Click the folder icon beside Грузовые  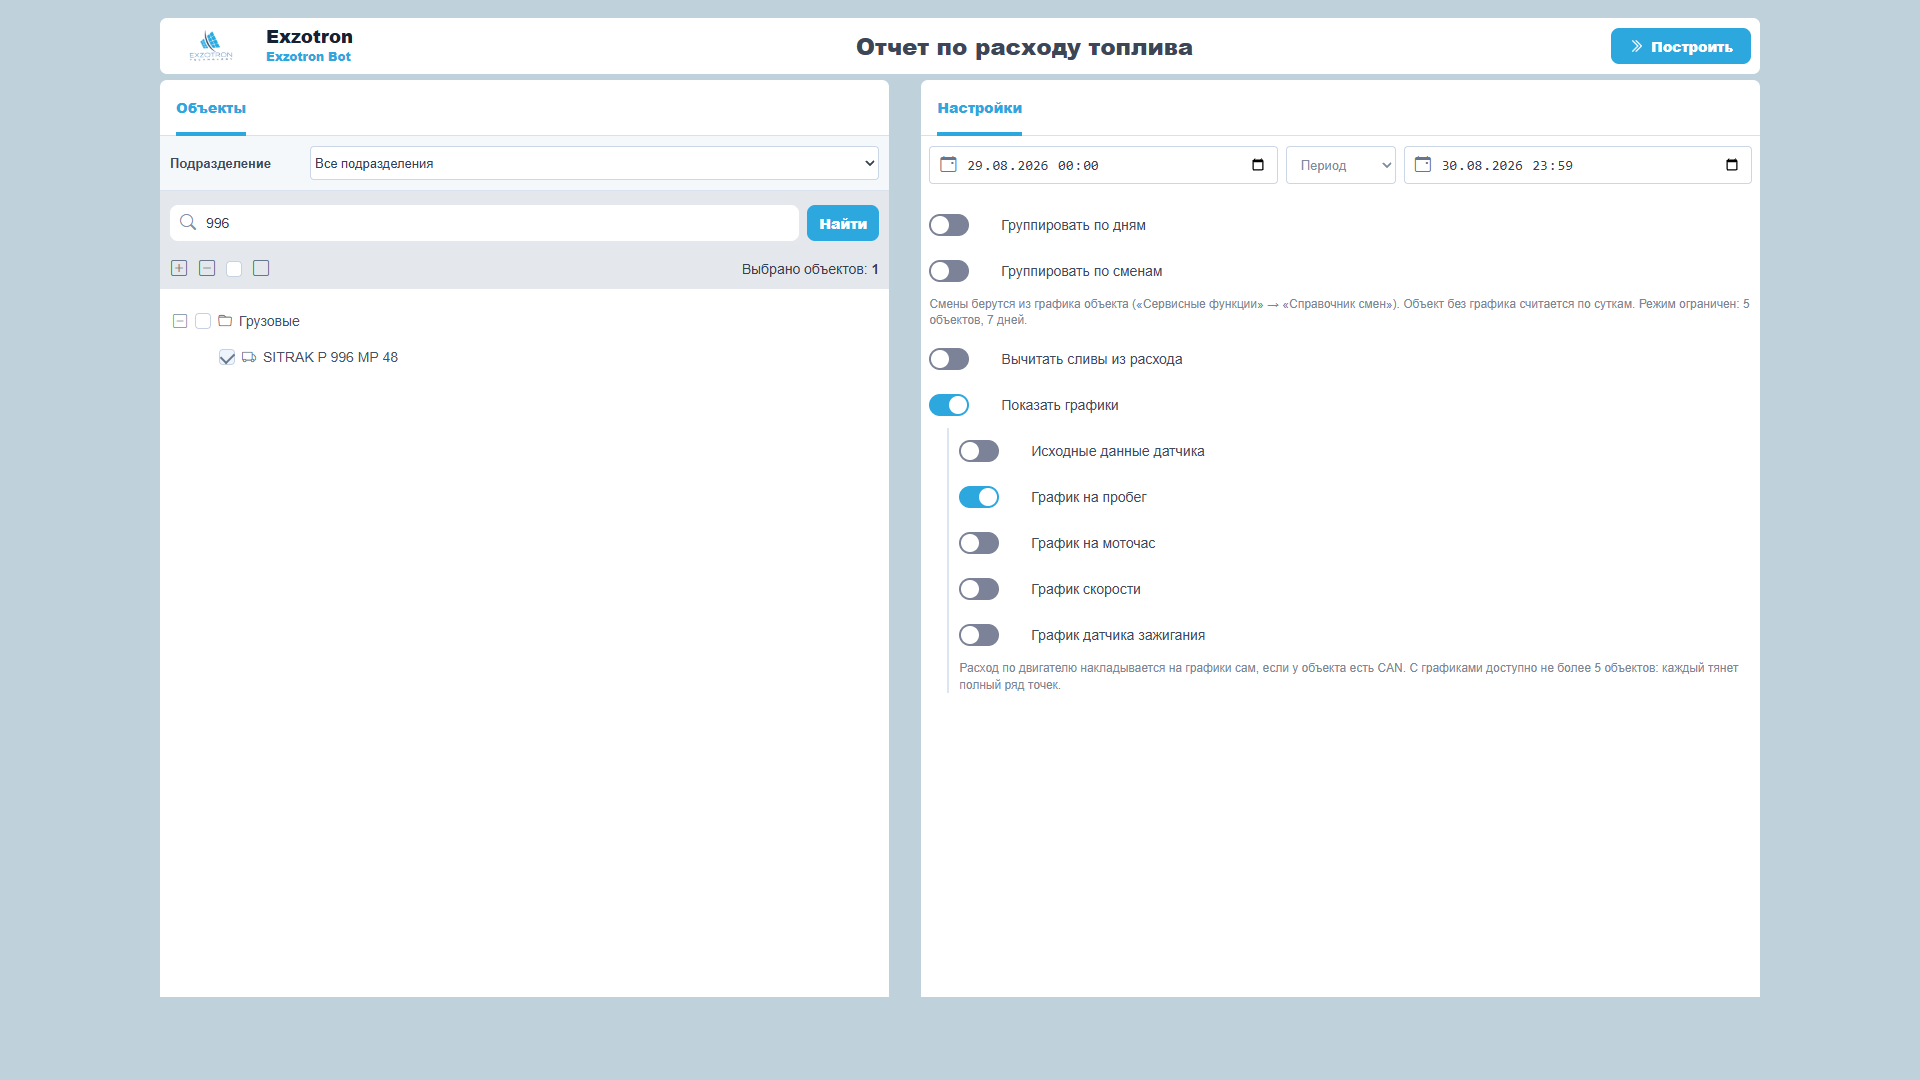coord(225,321)
